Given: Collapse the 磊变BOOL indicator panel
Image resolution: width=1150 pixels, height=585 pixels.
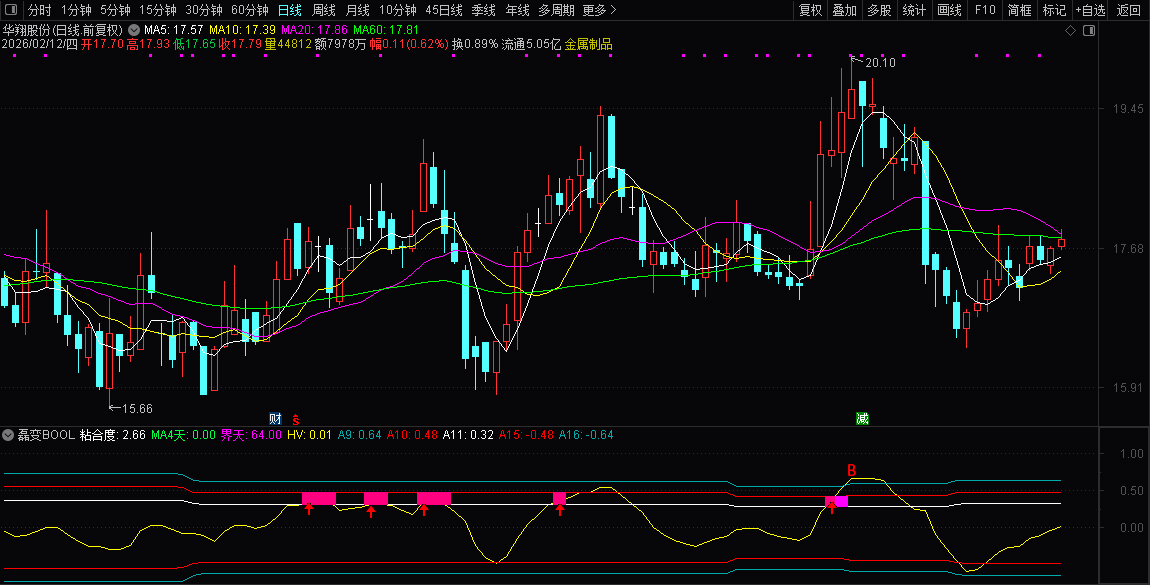Looking at the screenshot, I should click(x=9, y=435).
